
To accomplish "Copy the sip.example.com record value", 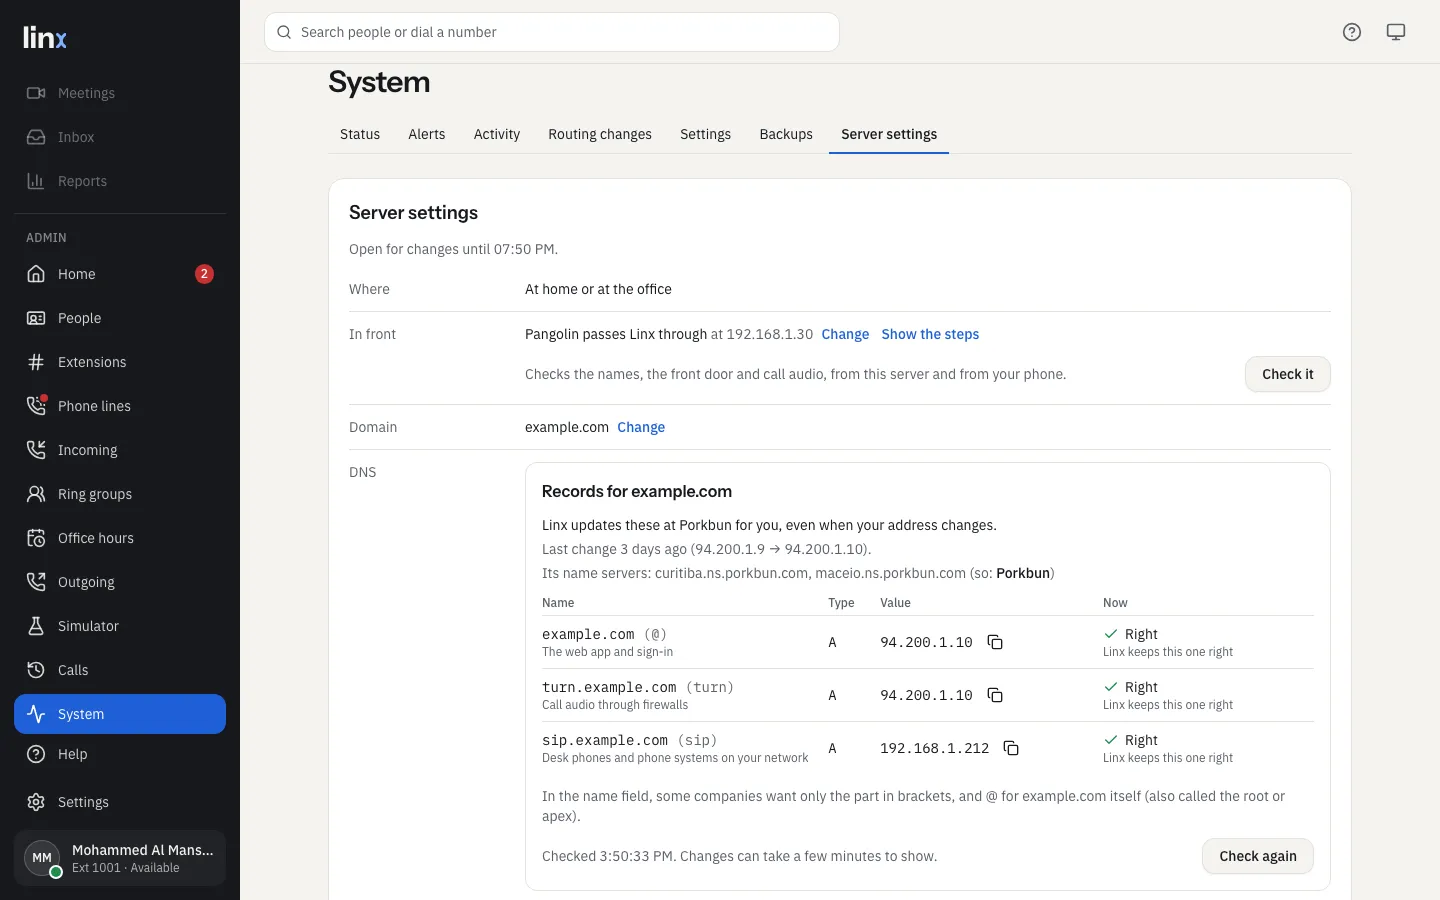I will tap(1011, 748).
